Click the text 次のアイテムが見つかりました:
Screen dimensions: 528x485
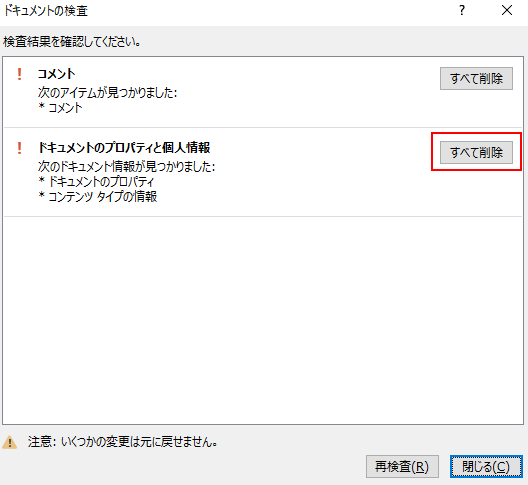[x=107, y=92]
